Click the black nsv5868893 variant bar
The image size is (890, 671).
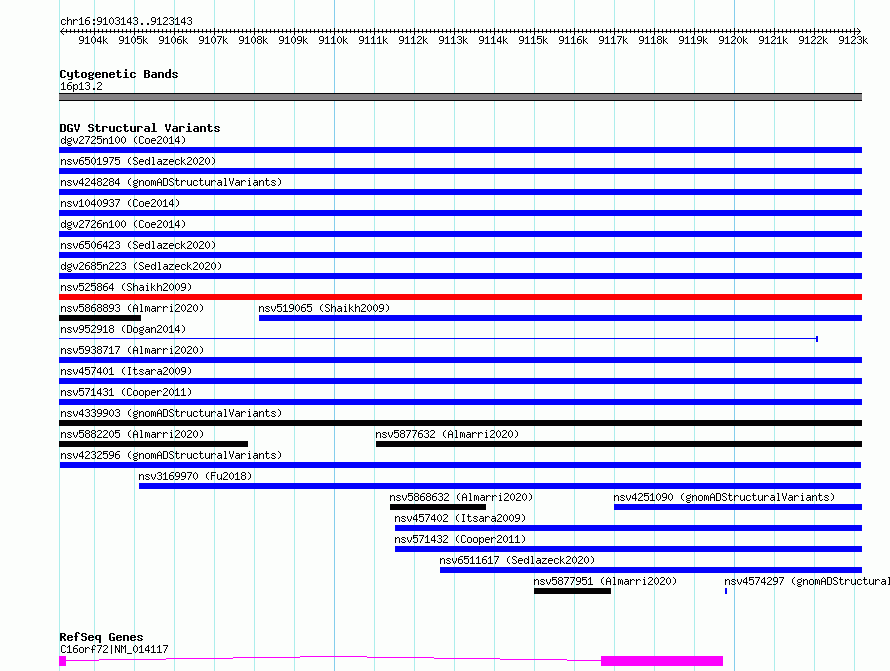pyautogui.click(x=100, y=318)
